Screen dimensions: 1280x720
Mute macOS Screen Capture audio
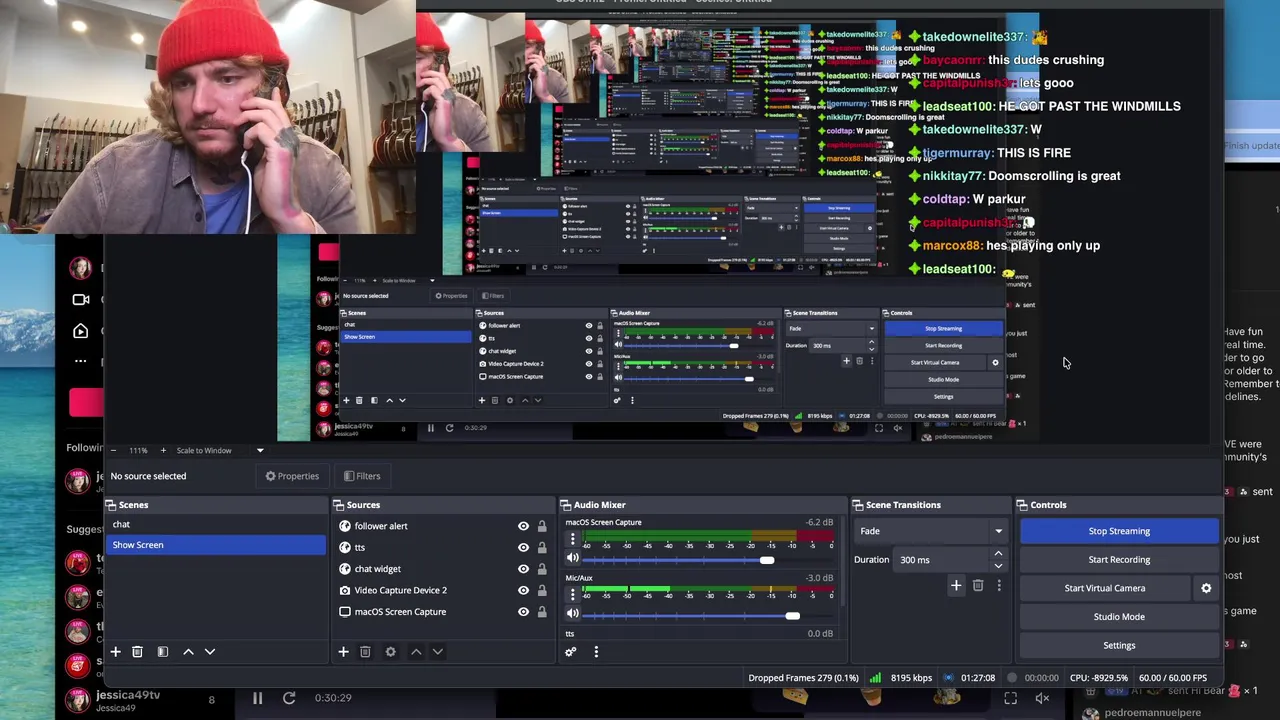[x=573, y=559]
